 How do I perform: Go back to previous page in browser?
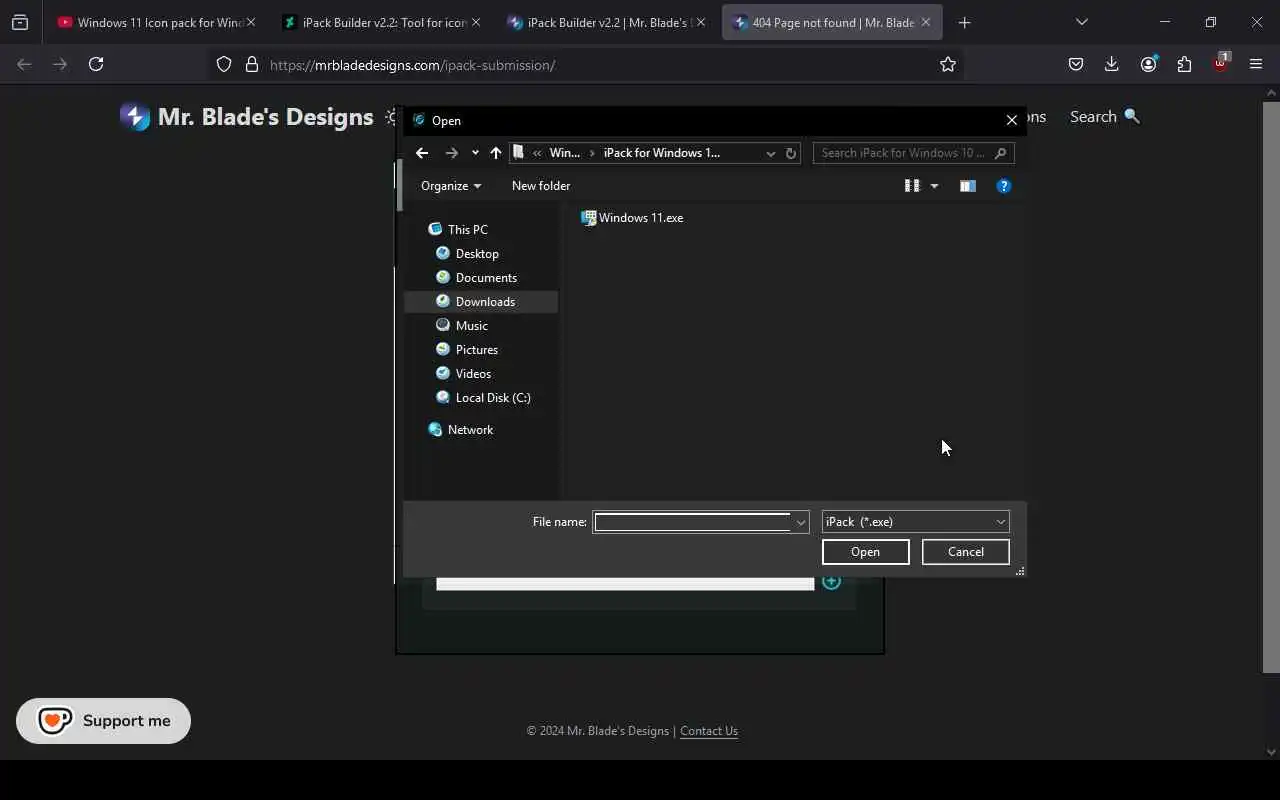pyautogui.click(x=24, y=64)
